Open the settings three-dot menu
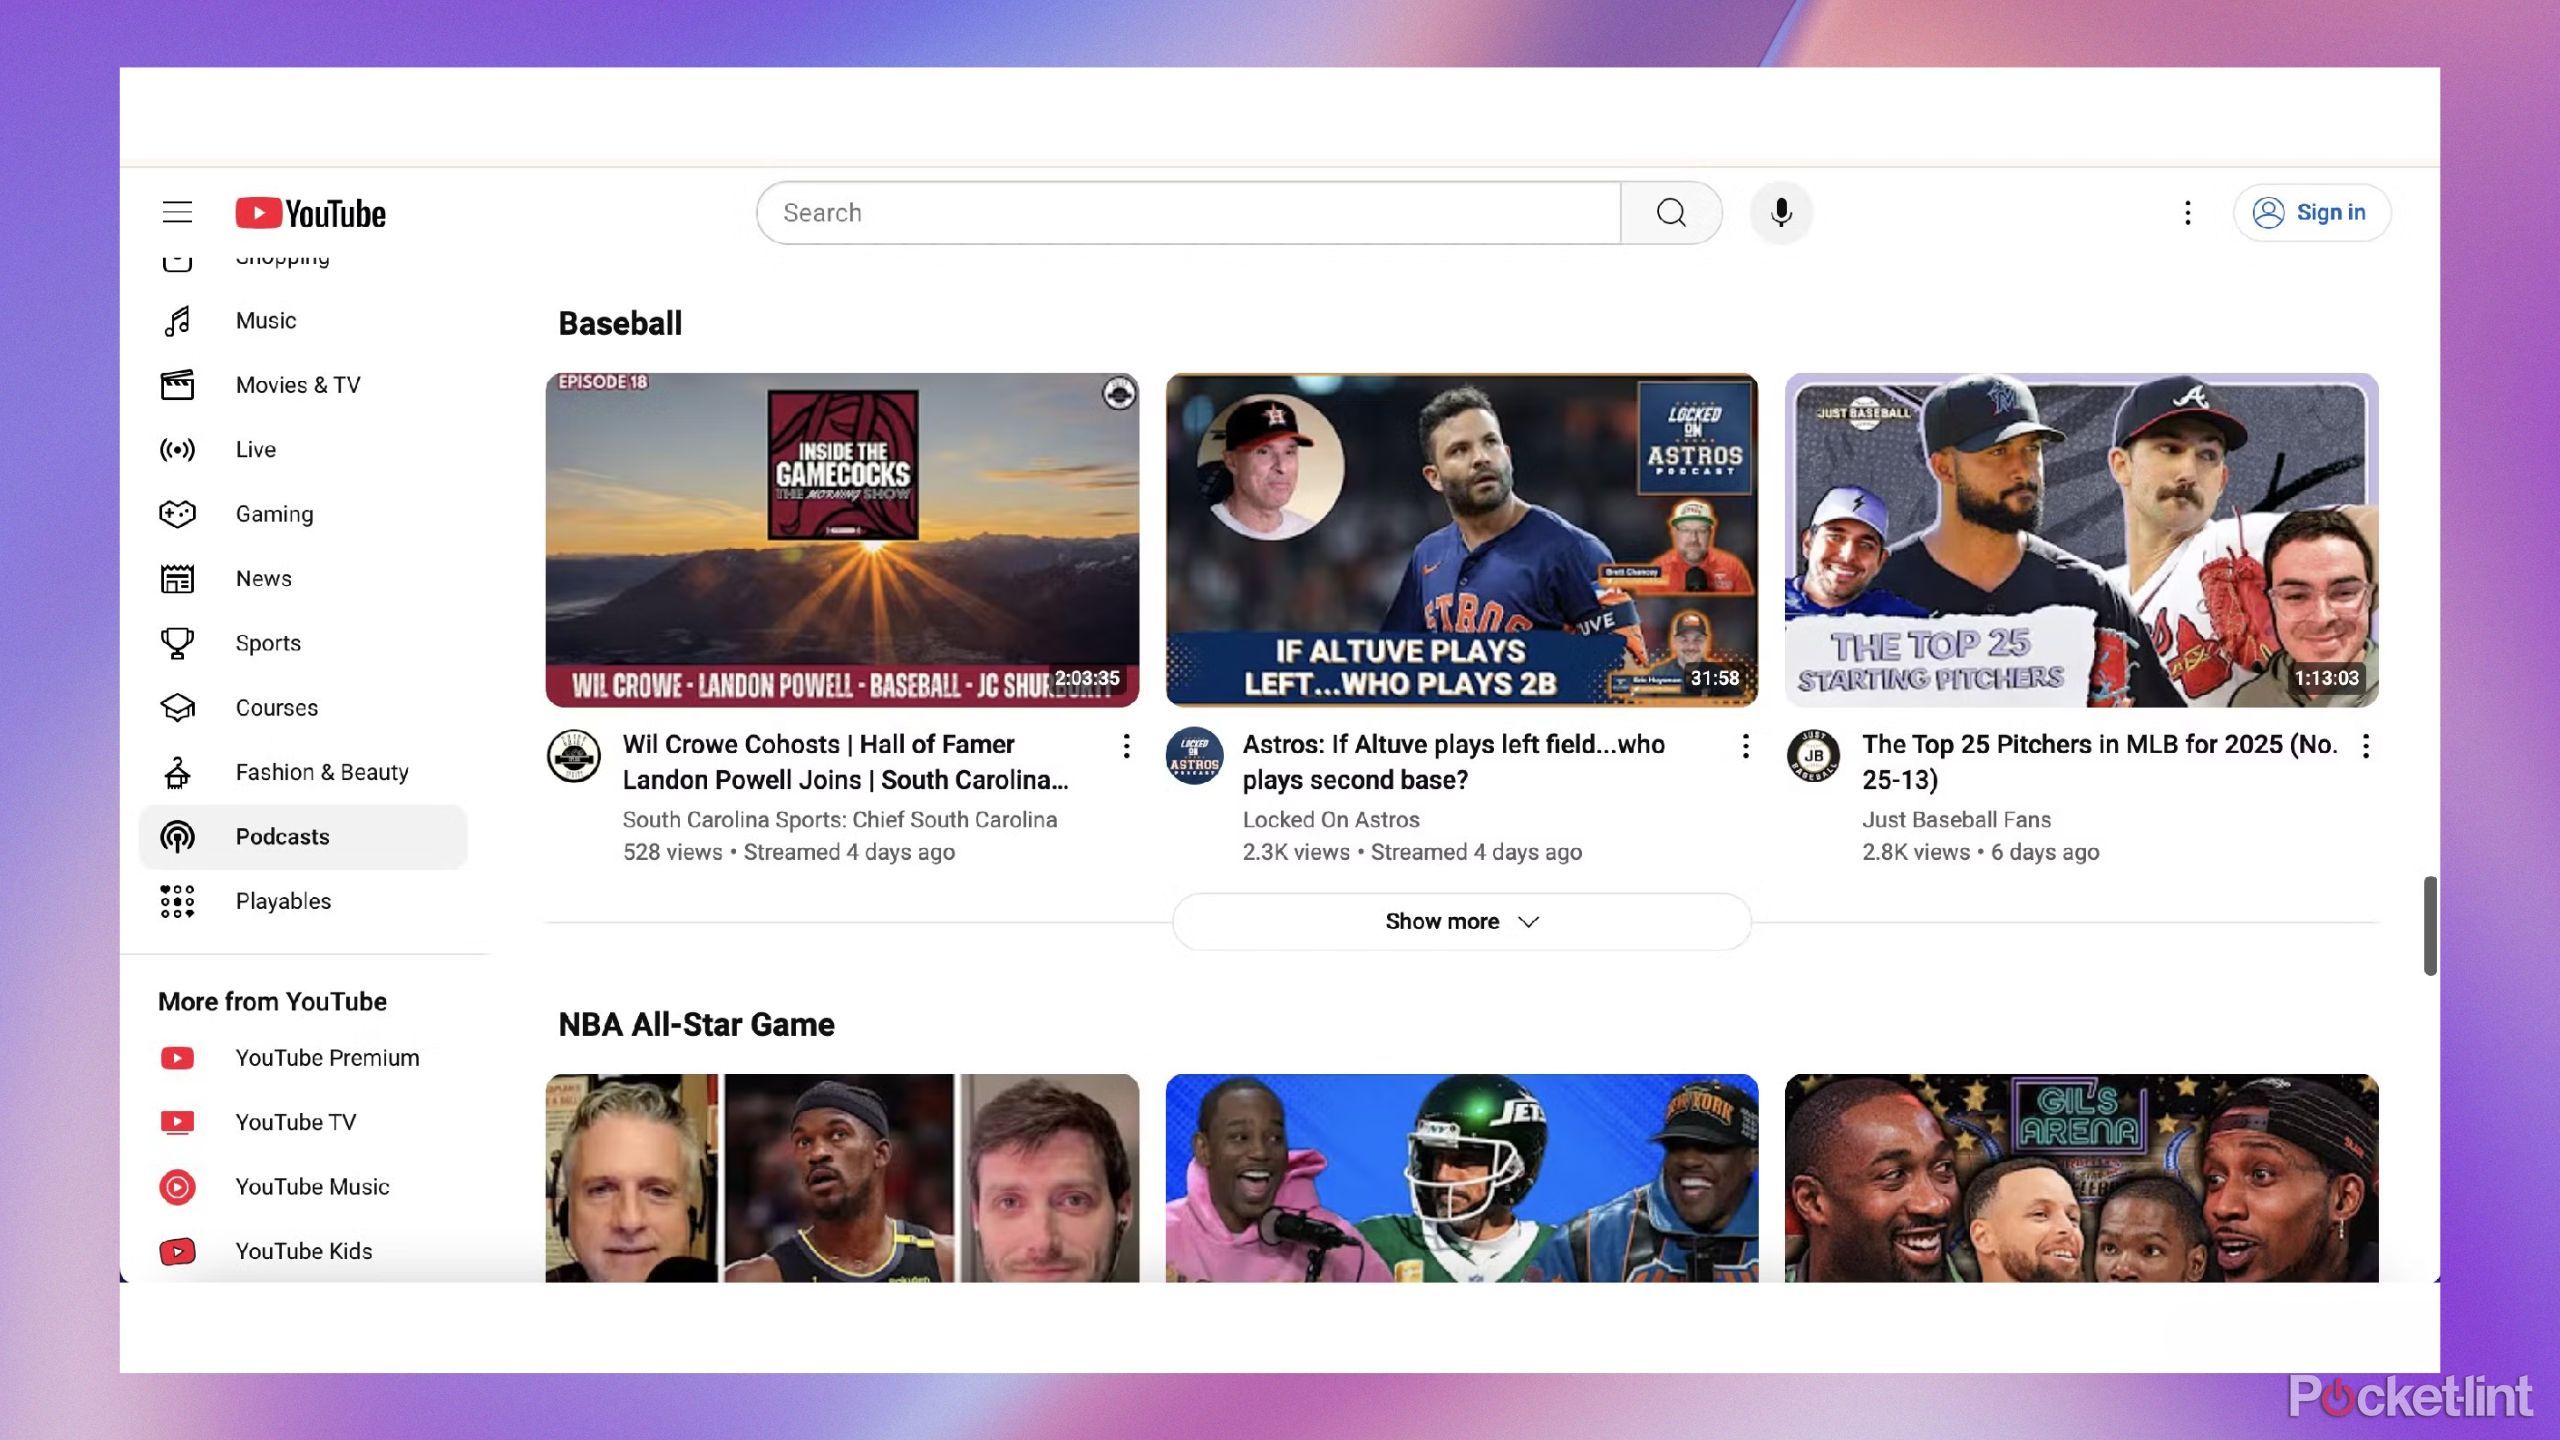This screenshot has height=1440, width=2560. tap(2188, 213)
